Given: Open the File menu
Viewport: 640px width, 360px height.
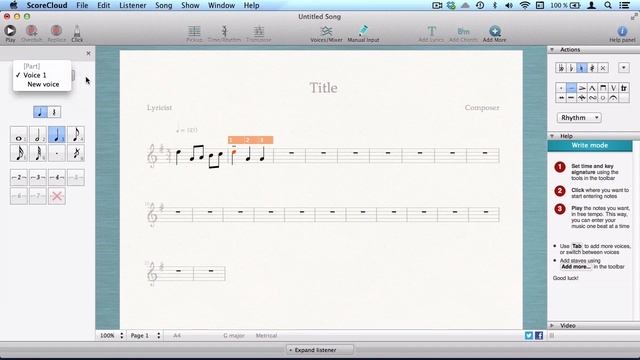Looking at the screenshot, I should point(82,5).
